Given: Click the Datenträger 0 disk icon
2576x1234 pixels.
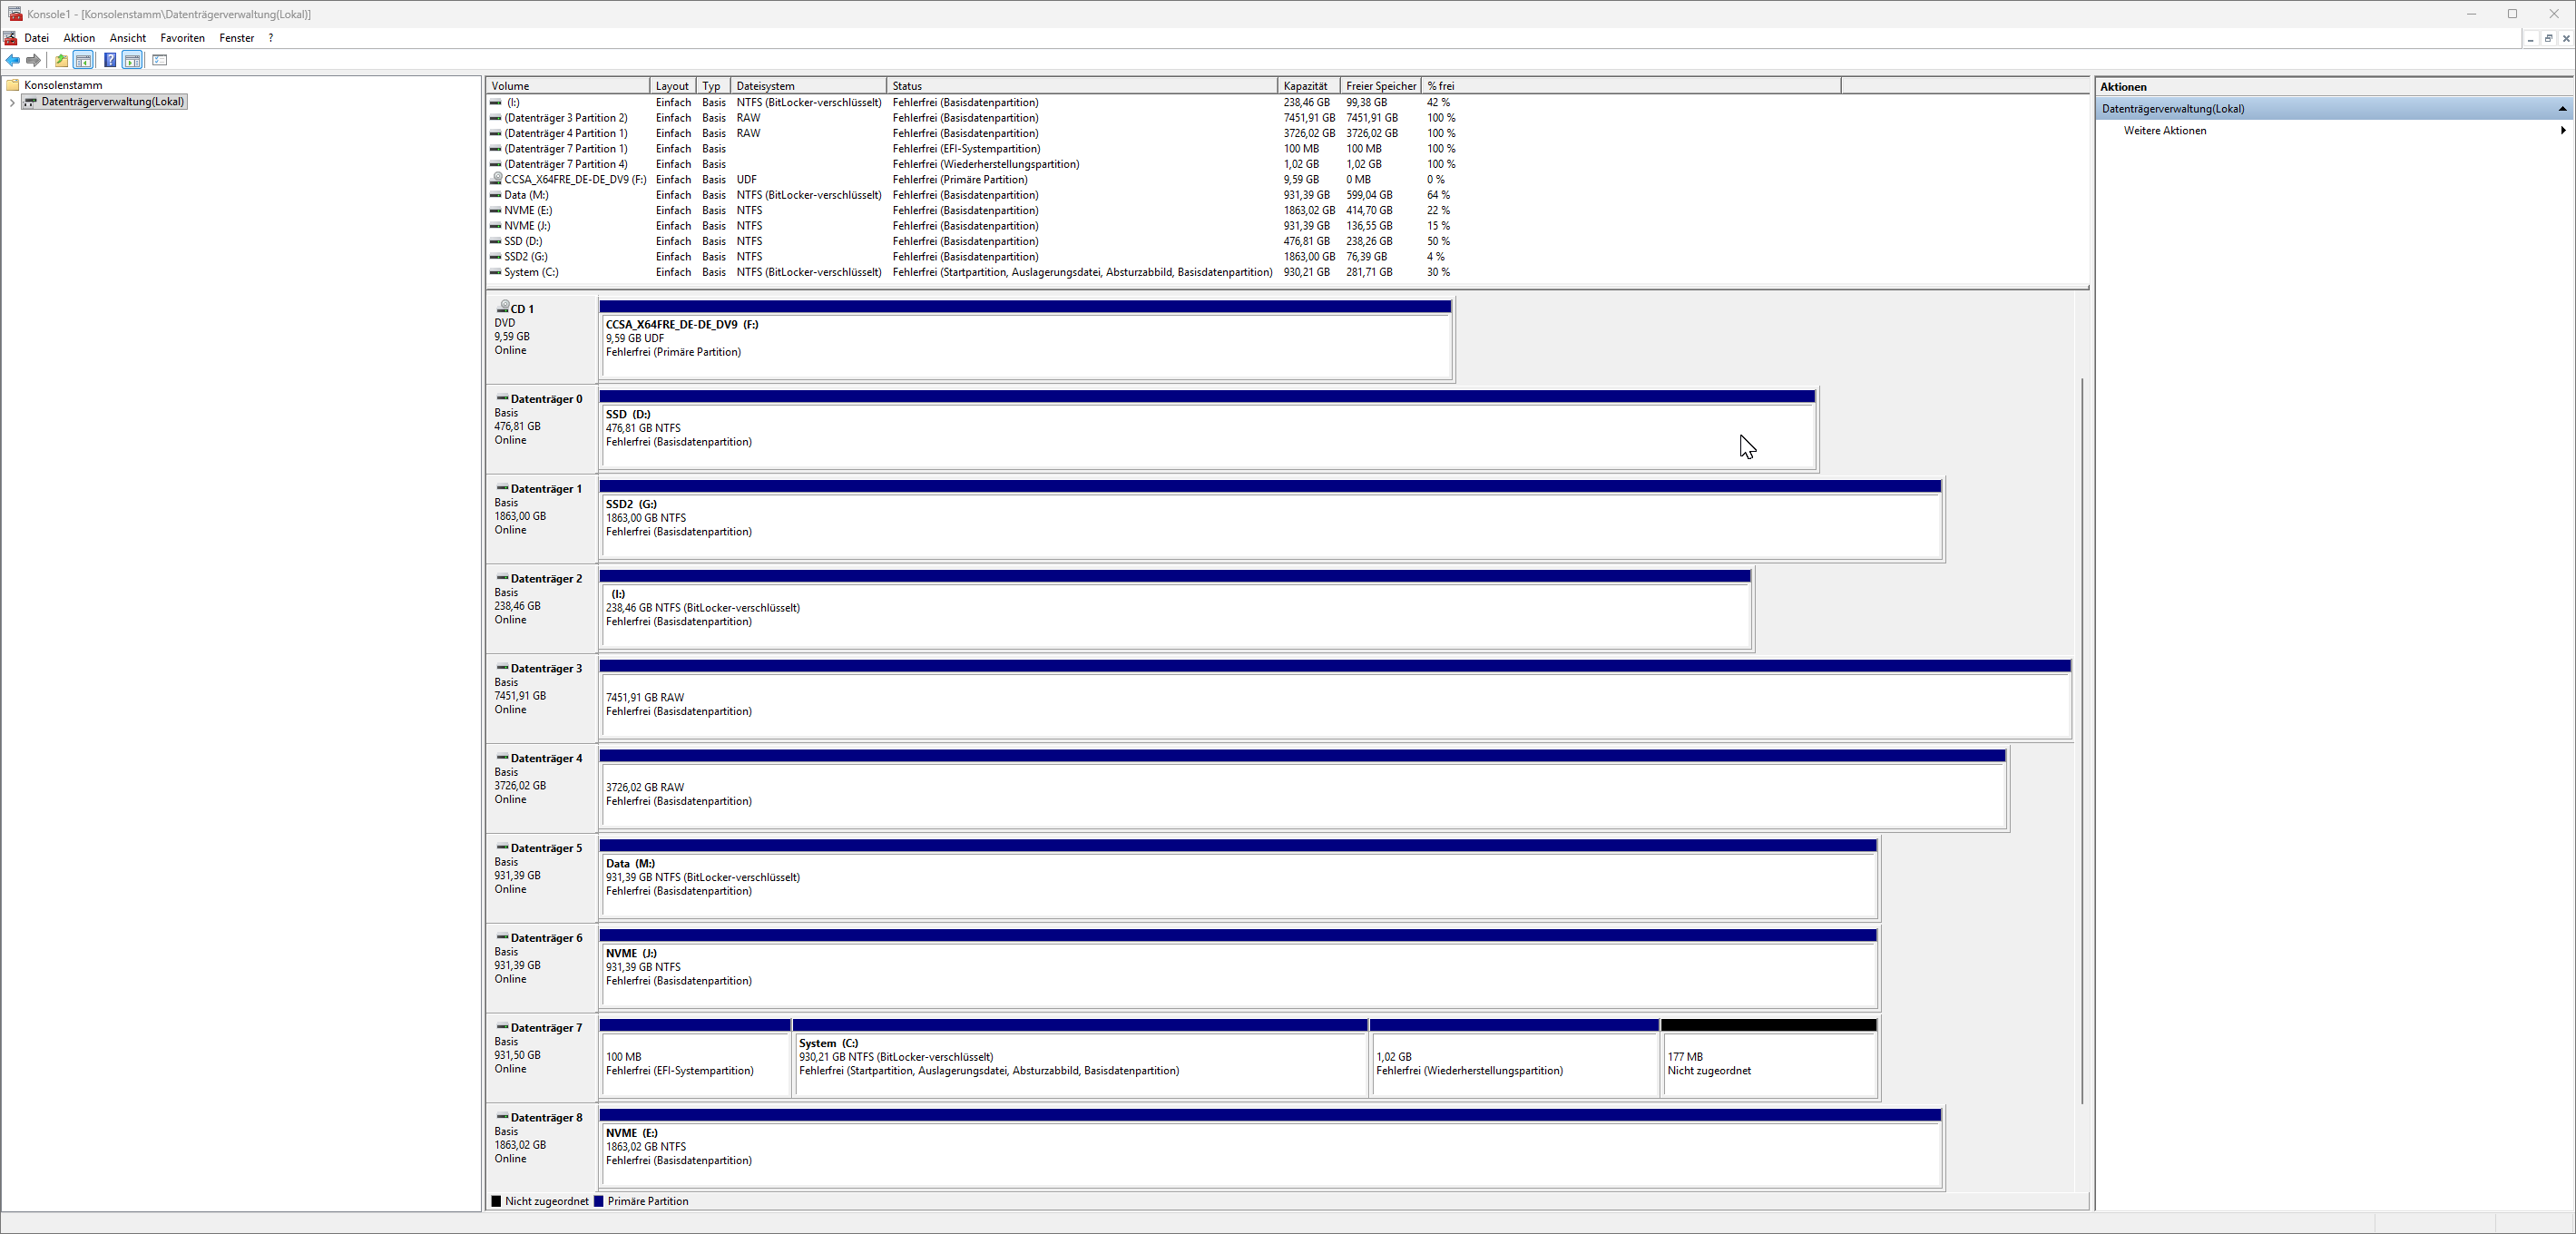Looking at the screenshot, I should pos(502,398).
